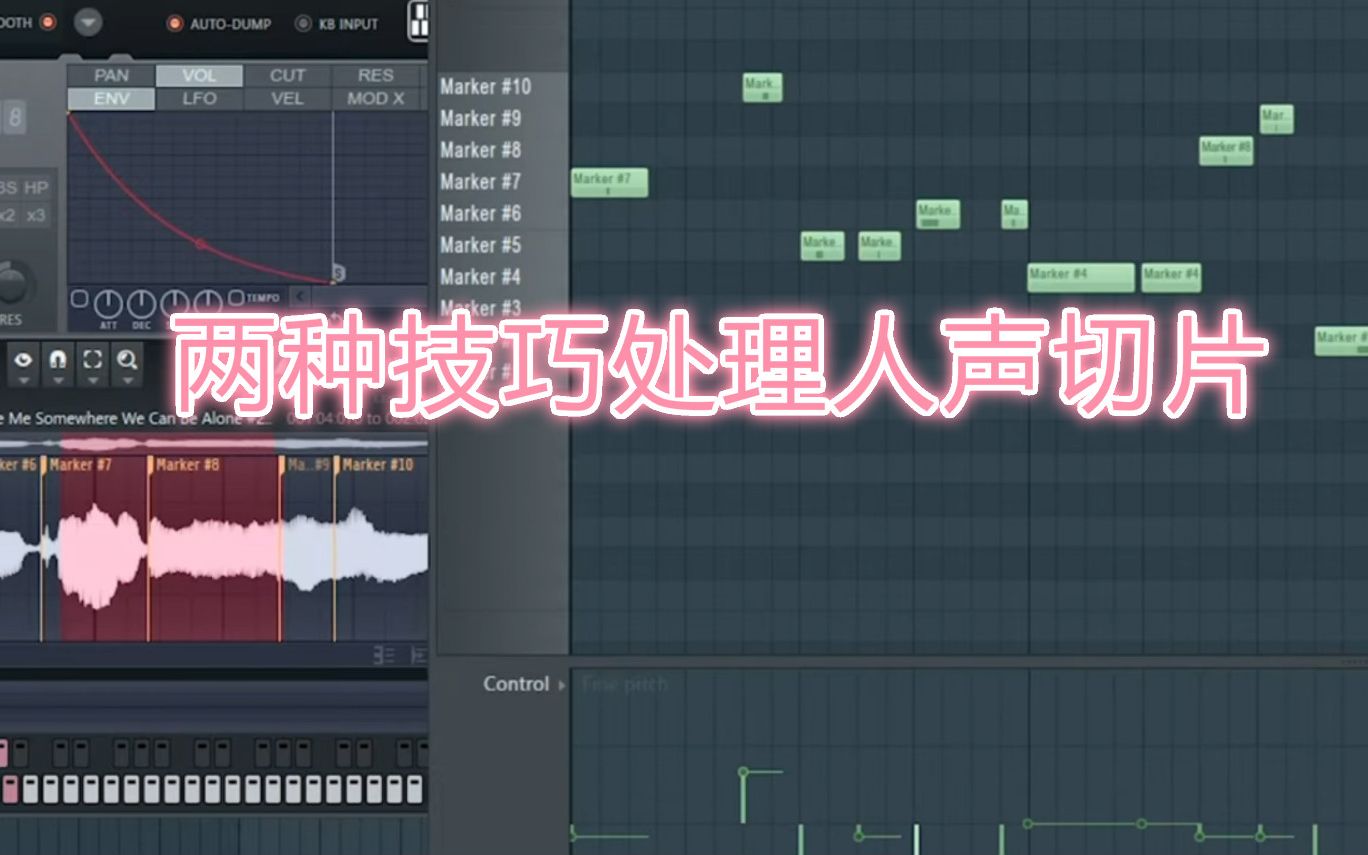
Task: Open the gray dropdown arrow on the top toolbar
Action: tap(90, 21)
